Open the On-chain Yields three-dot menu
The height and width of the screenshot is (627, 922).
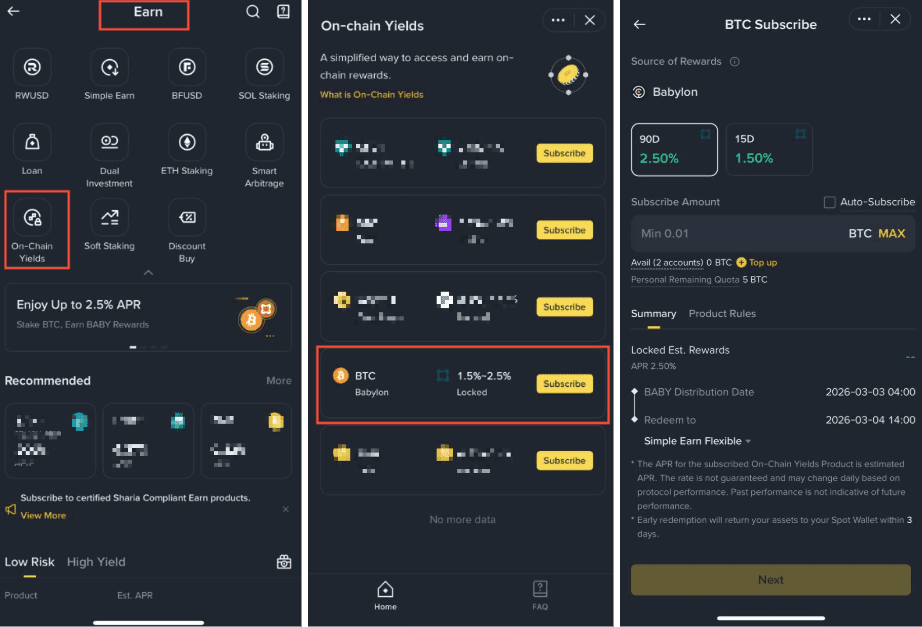click(558, 20)
